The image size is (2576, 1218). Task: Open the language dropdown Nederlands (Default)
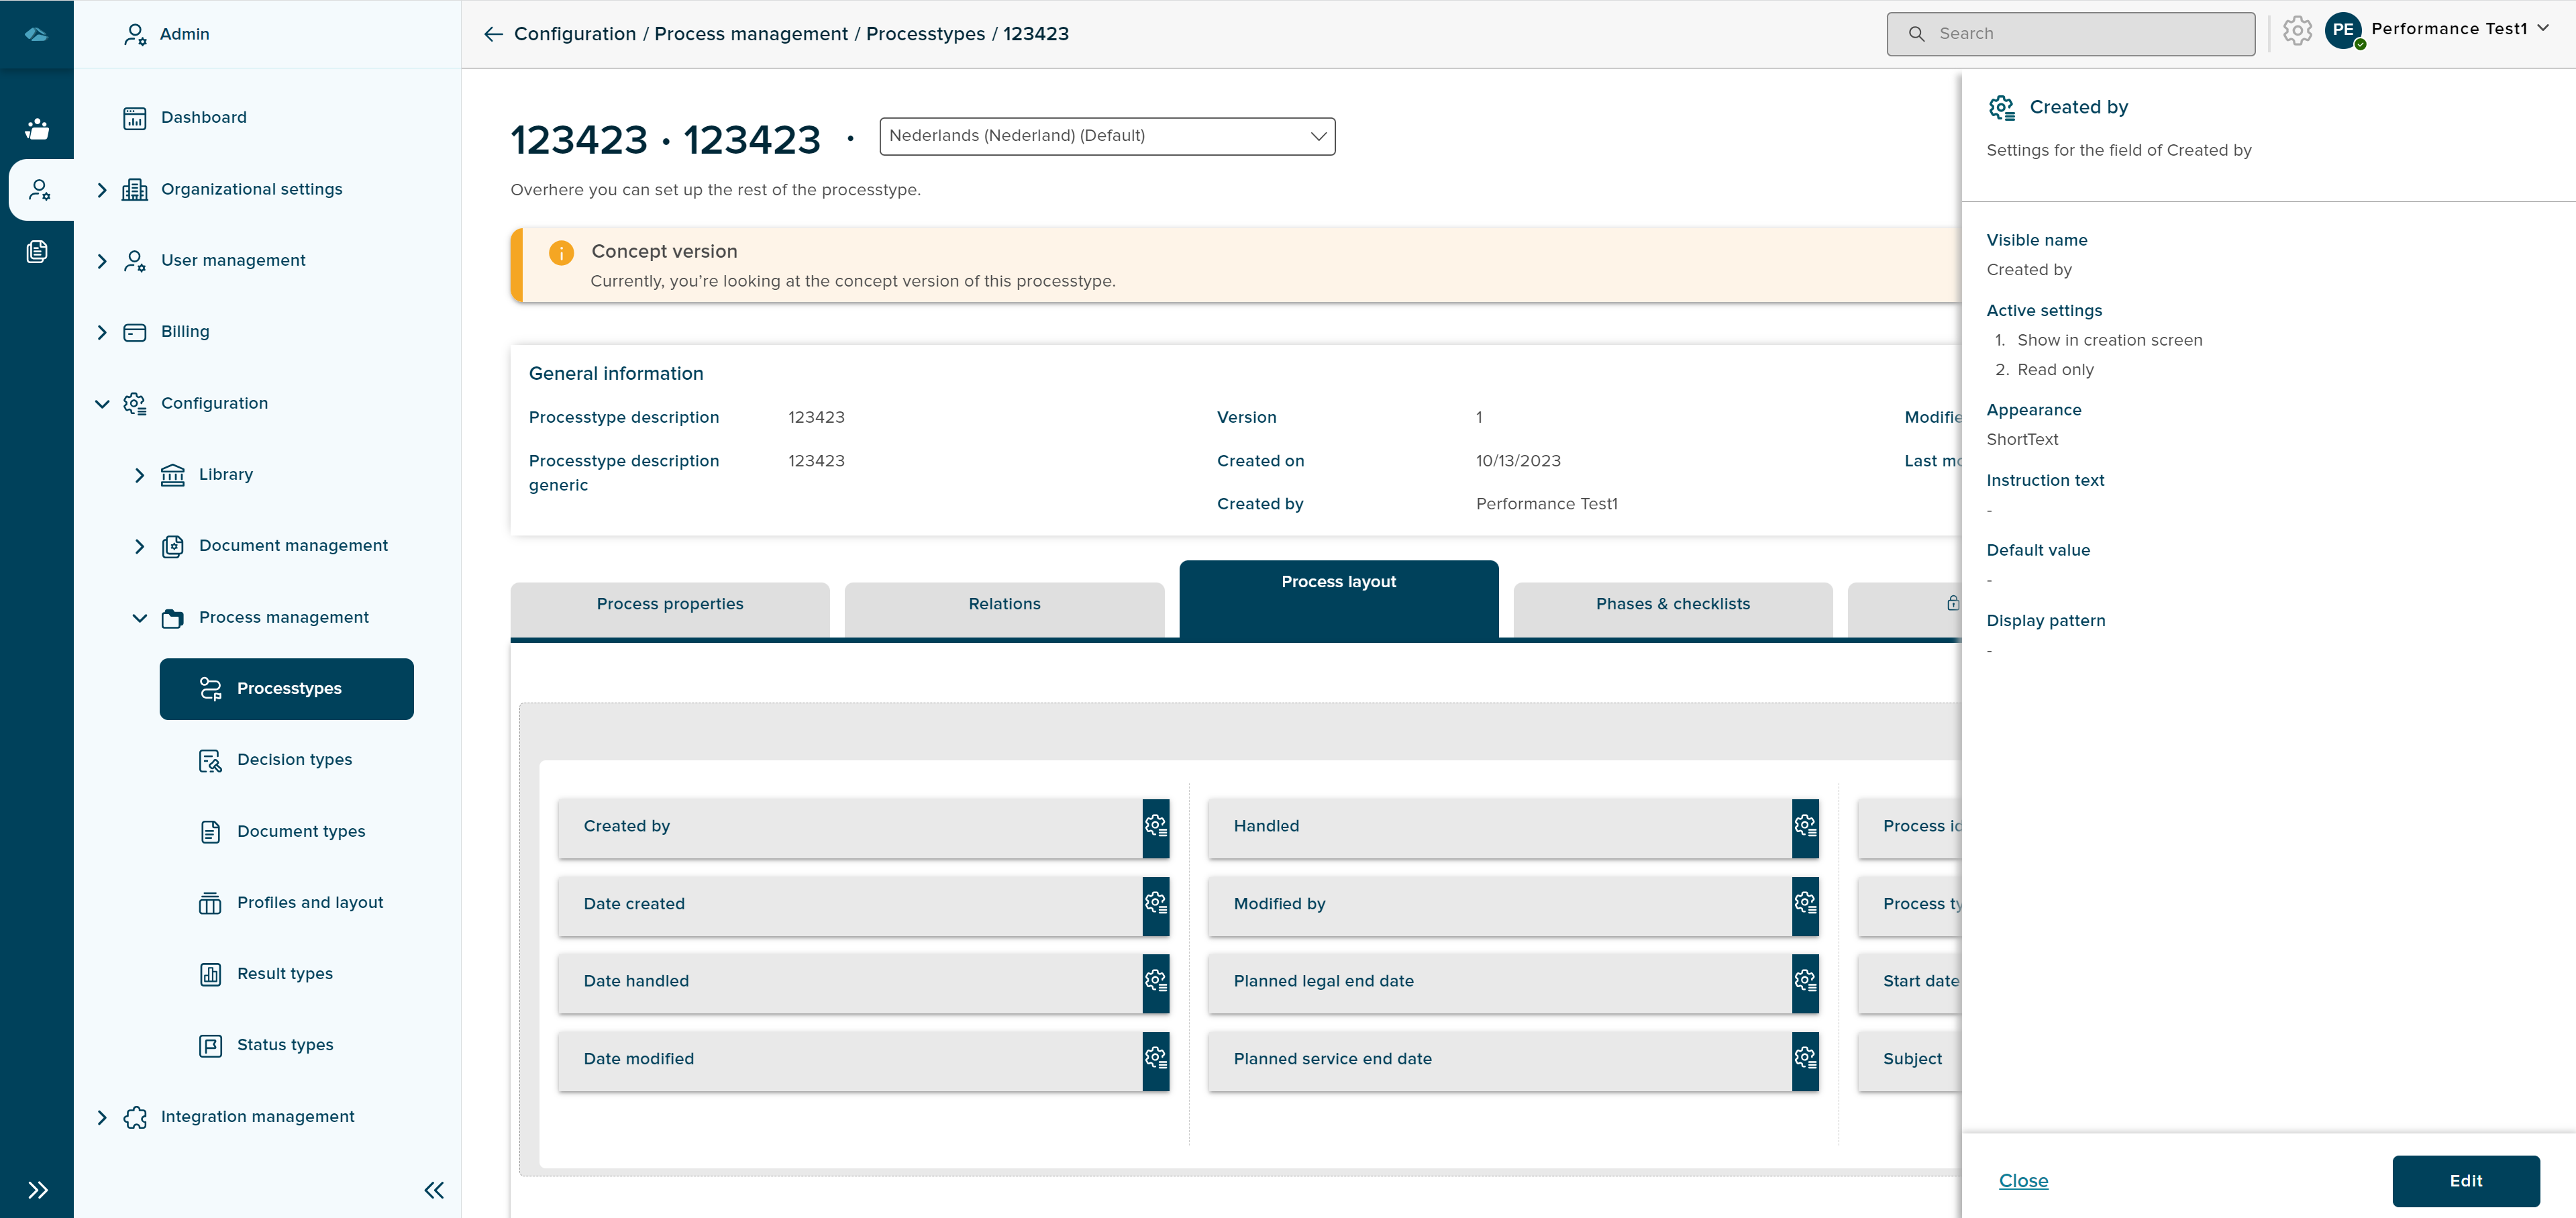[x=1107, y=136]
